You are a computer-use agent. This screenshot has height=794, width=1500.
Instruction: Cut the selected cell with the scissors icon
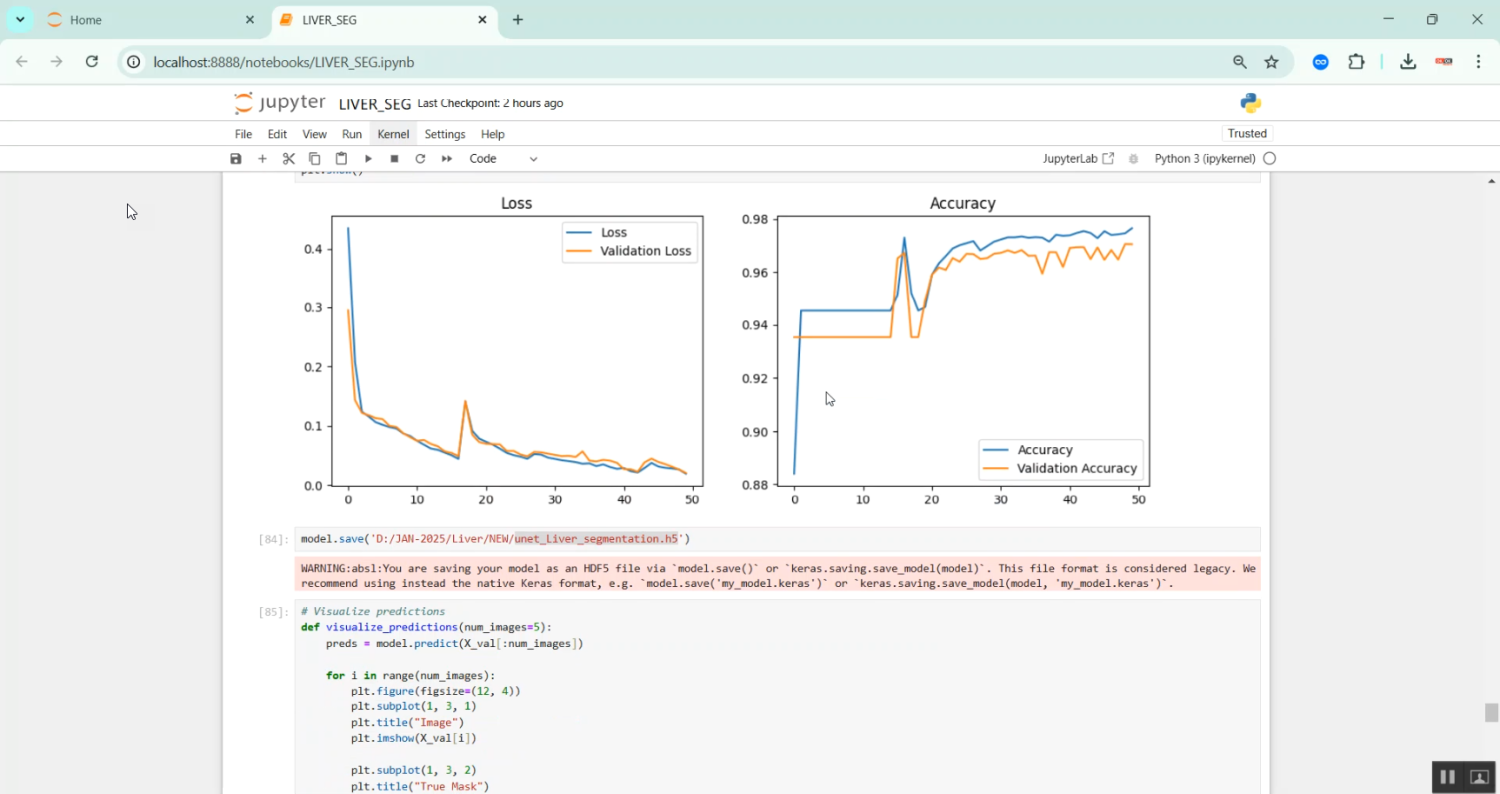[288, 159]
